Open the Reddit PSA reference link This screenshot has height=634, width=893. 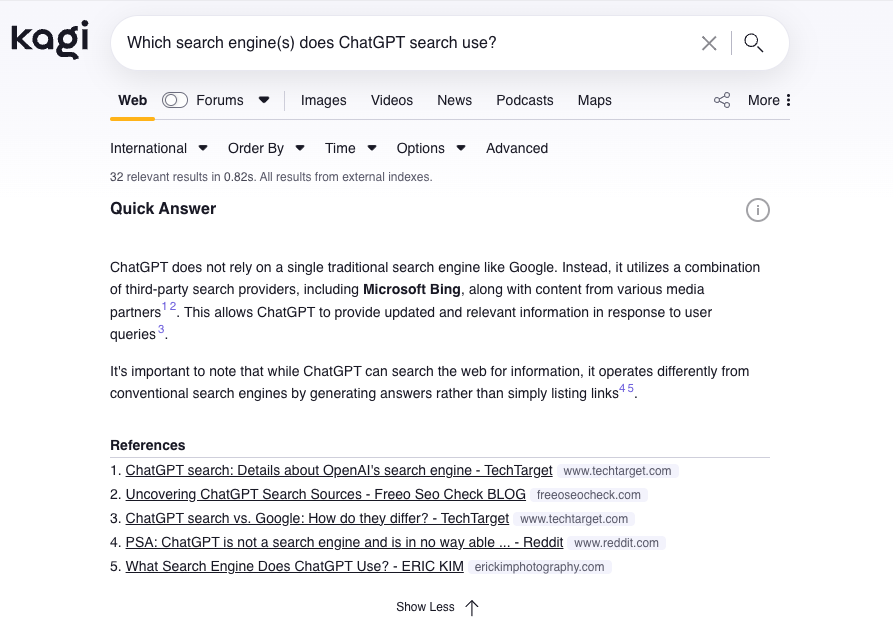(x=344, y=542)
